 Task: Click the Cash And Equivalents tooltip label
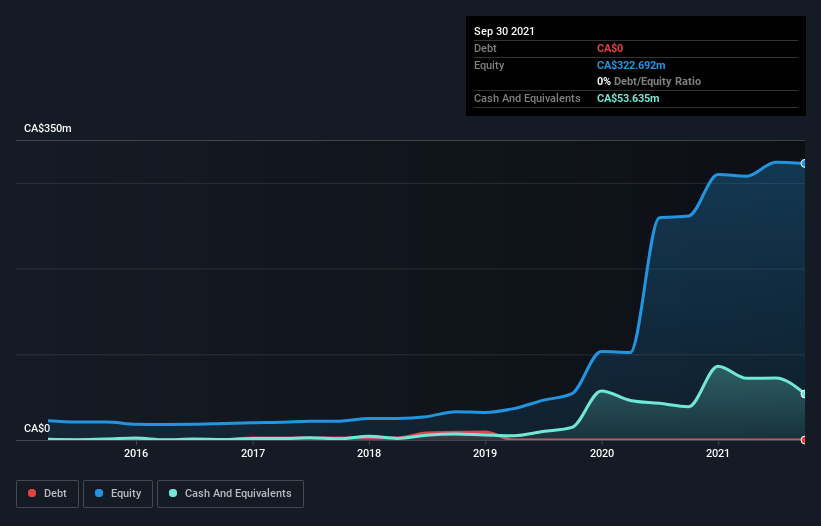527,98
